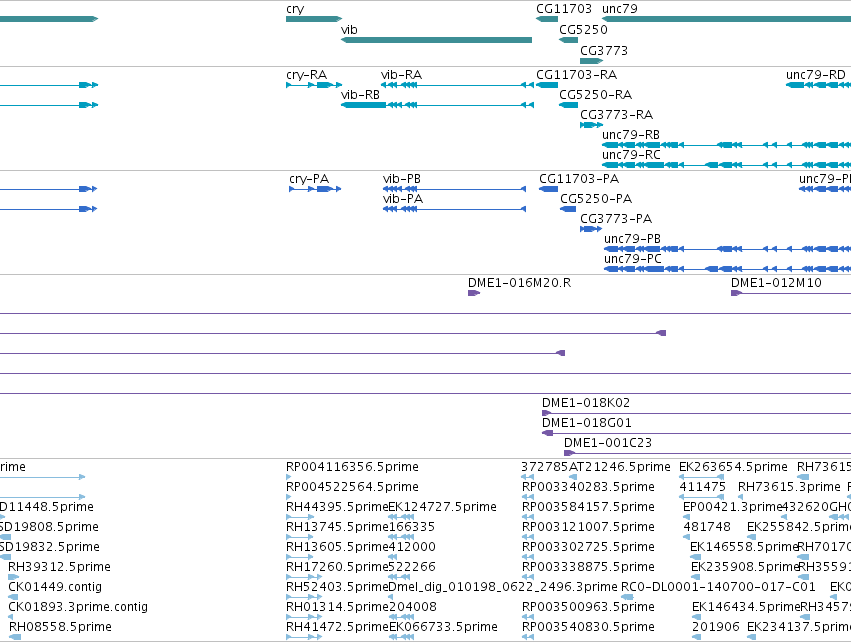Select the CG5250-RA transcript label

coord(595,95)
